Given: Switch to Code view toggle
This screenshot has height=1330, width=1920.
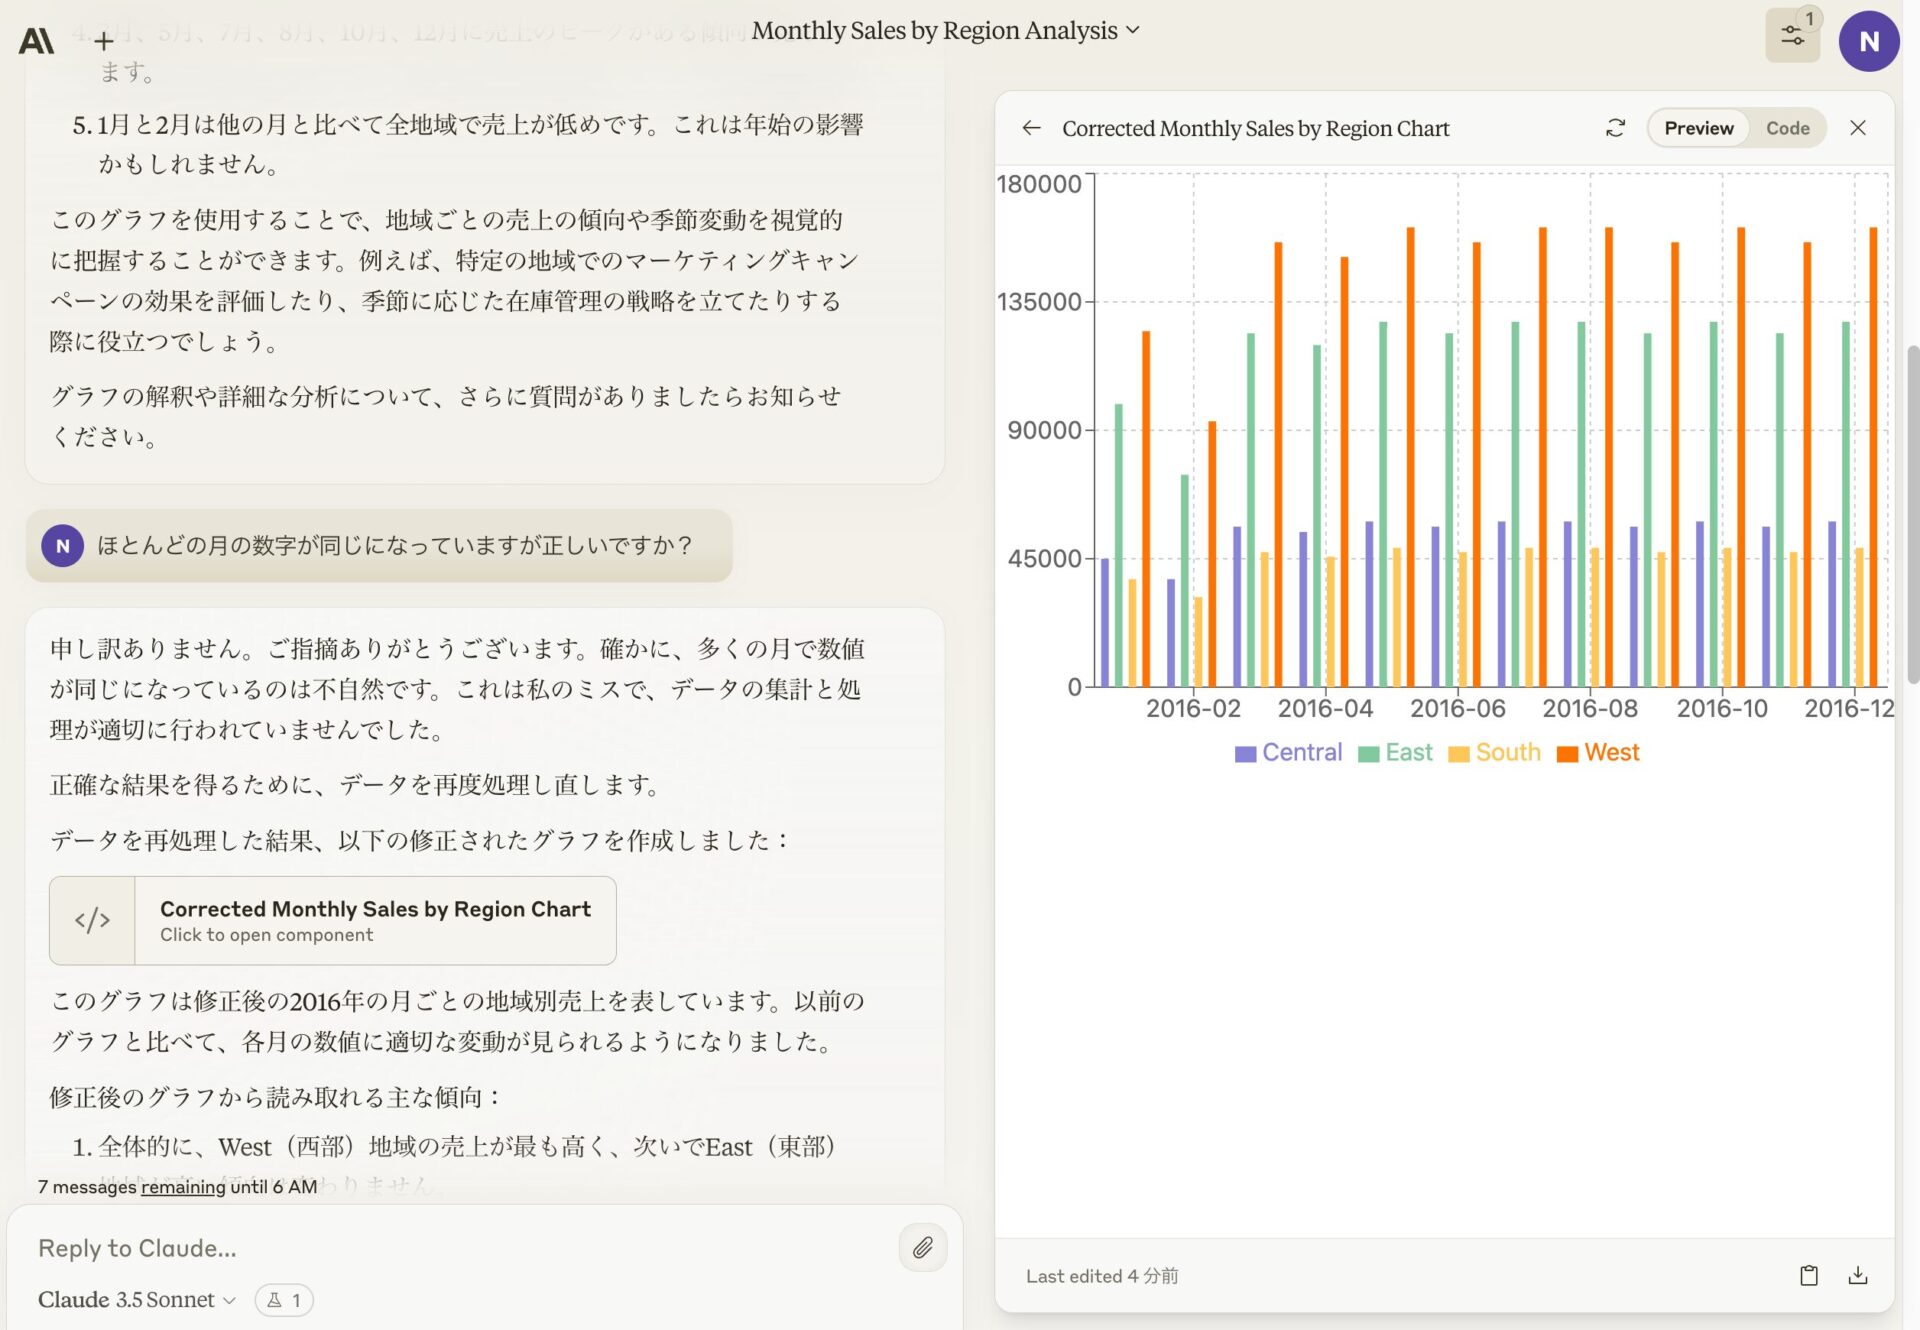Looking at the screenshot, I should 1787,128.
